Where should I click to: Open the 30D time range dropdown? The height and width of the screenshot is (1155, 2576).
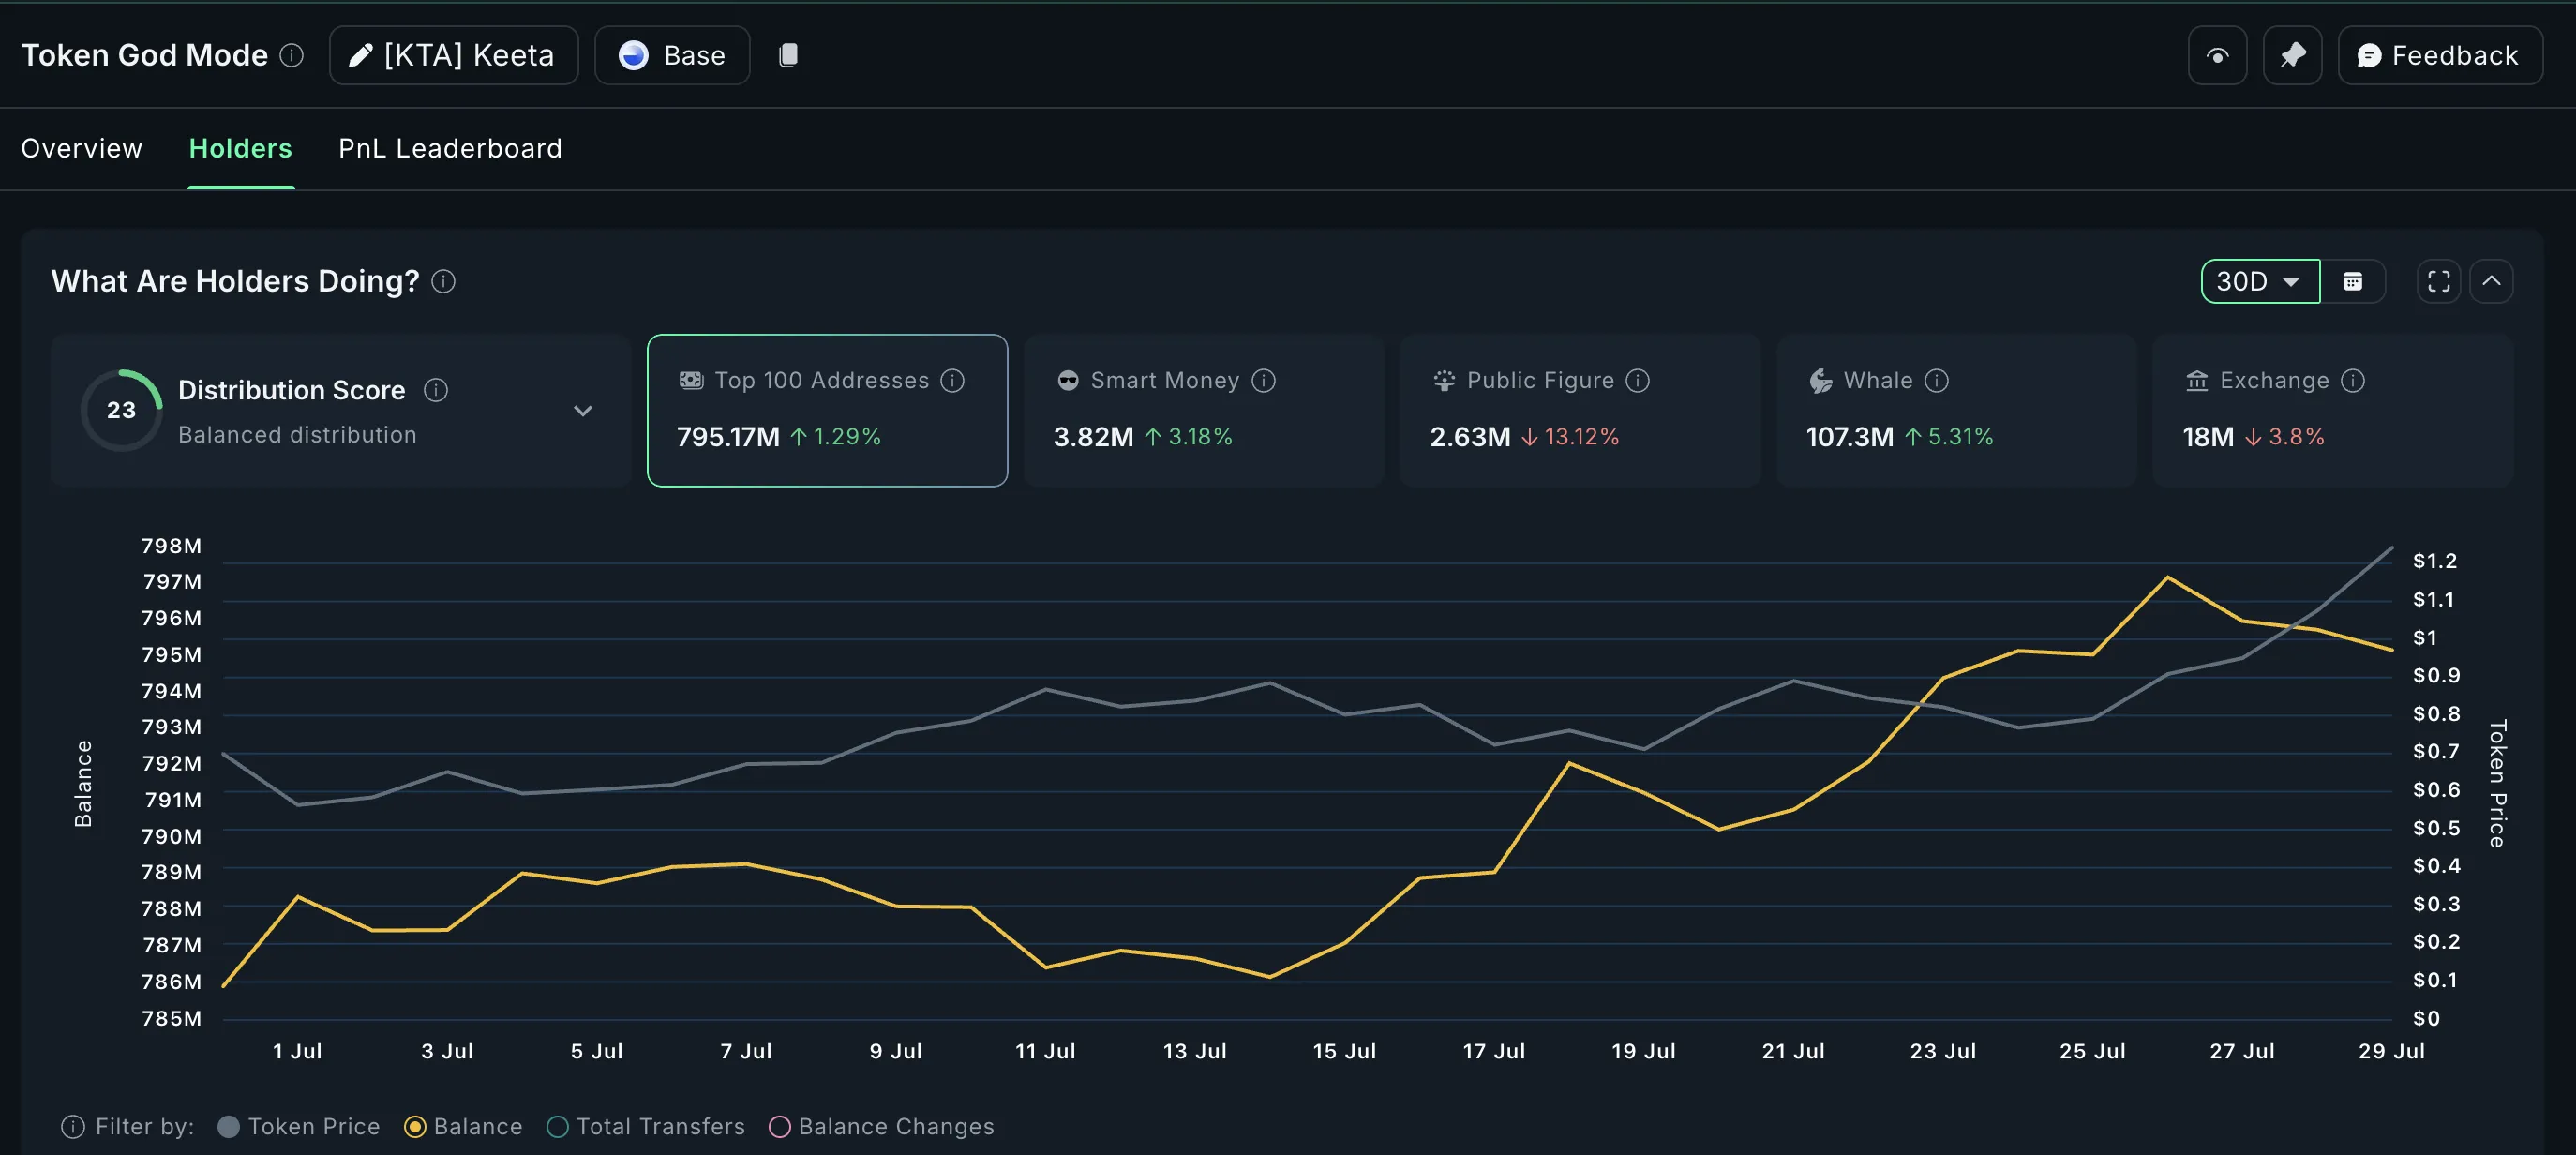coord(2259,281)
